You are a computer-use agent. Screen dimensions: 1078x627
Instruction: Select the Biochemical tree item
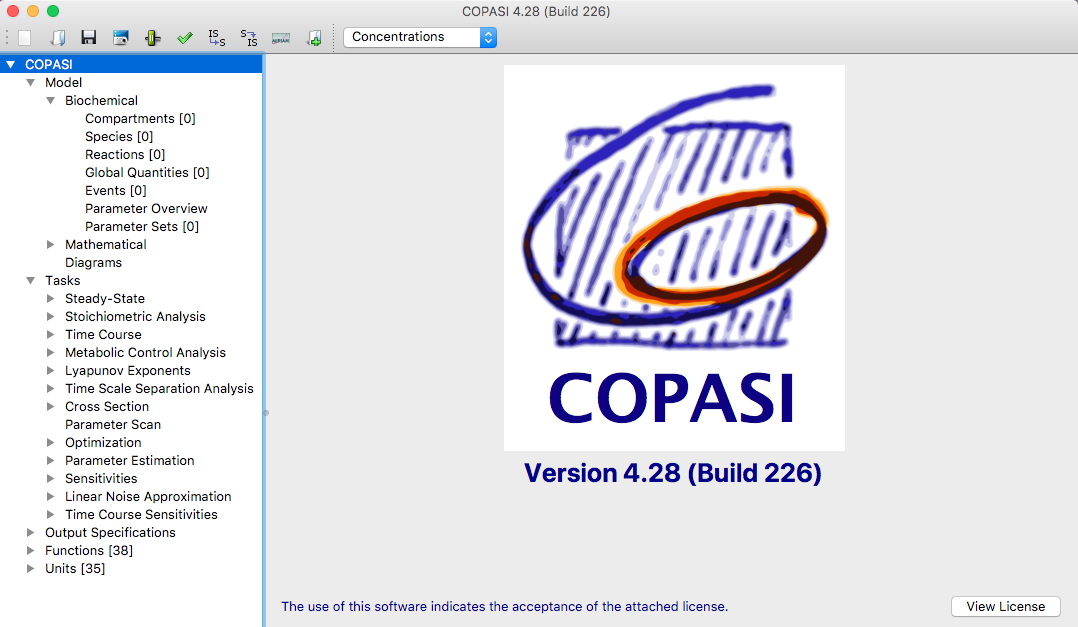(x=101, y=100)
